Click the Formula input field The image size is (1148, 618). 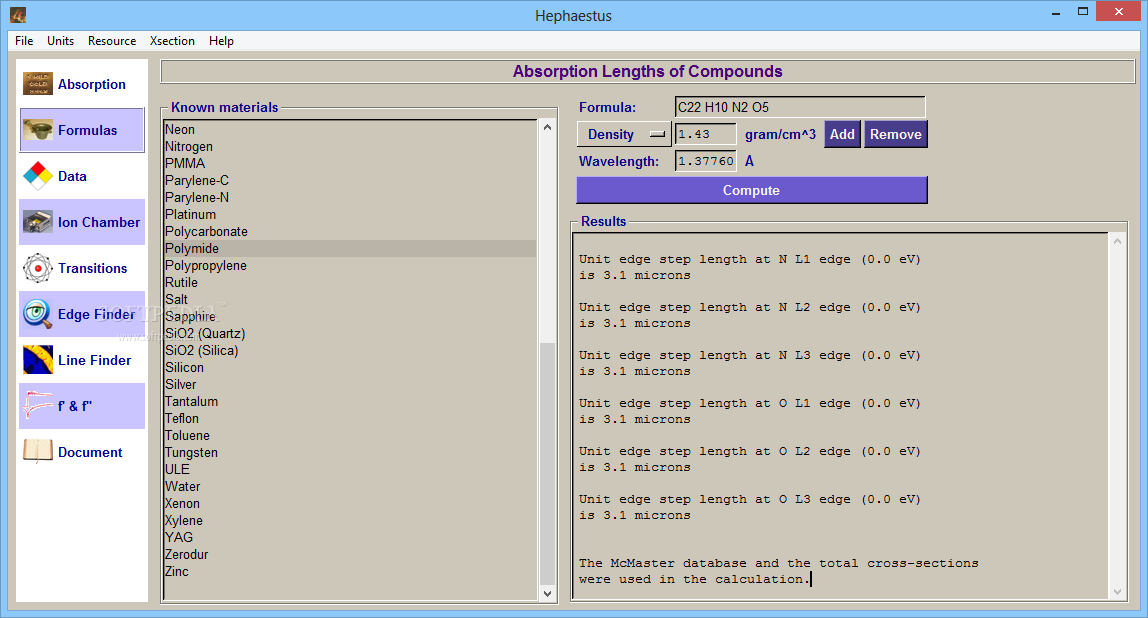pyautogui.click(x=800, y=107)
